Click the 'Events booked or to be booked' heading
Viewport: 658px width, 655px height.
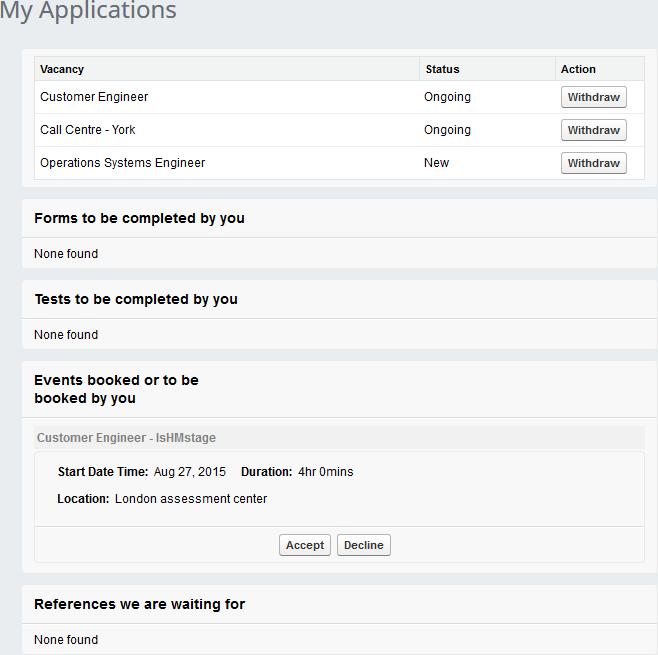coord(116,389)
